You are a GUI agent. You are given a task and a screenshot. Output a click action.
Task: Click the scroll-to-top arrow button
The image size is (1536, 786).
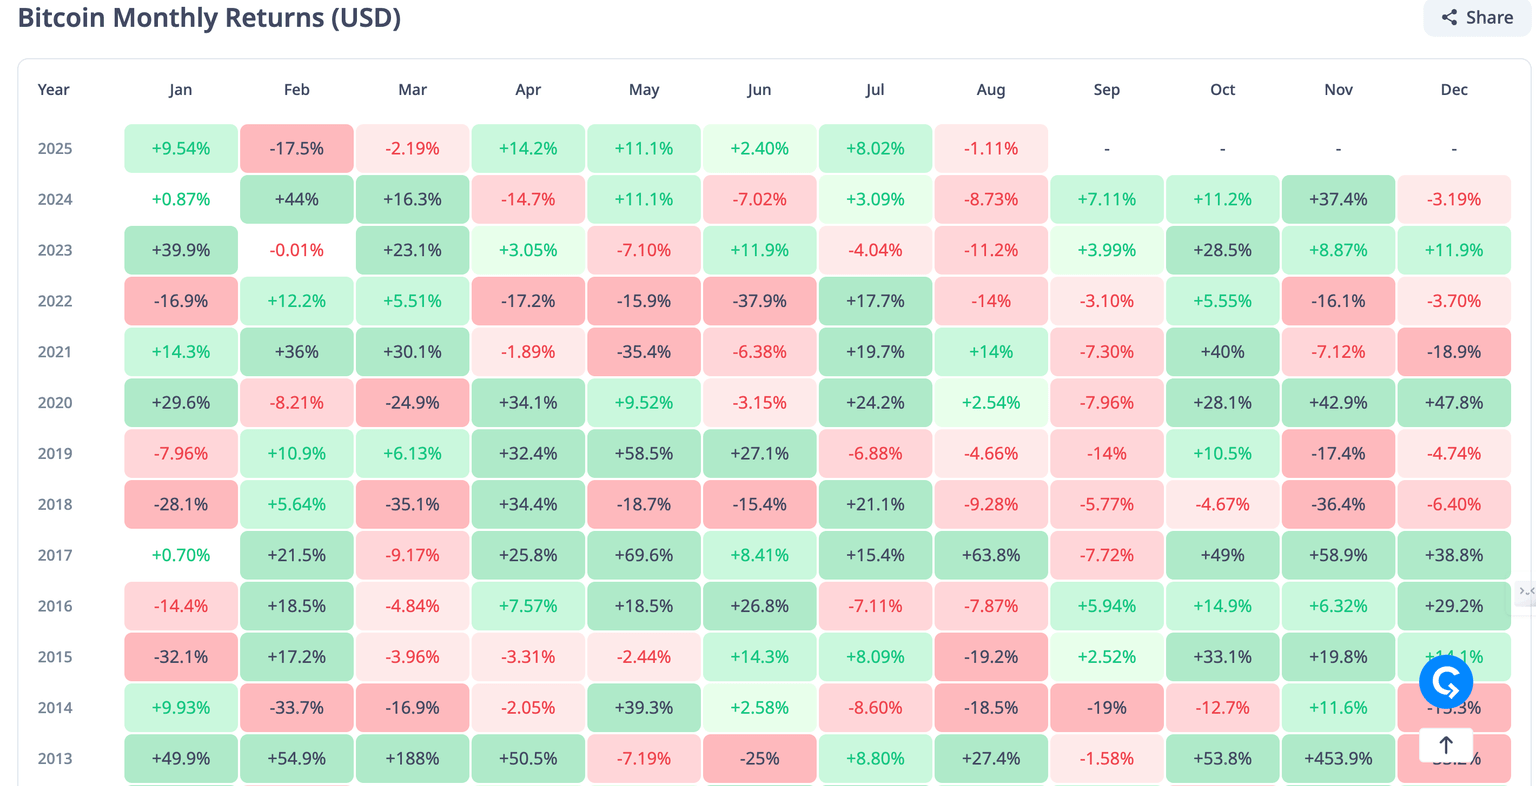pos(1445,745)
